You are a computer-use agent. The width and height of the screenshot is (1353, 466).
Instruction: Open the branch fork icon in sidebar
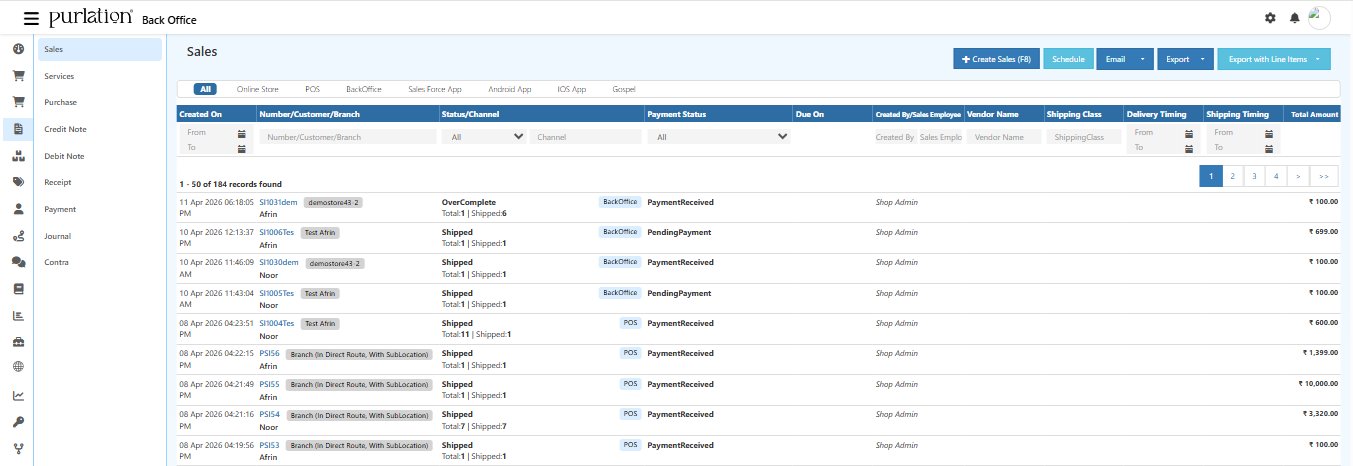point(18,448)
